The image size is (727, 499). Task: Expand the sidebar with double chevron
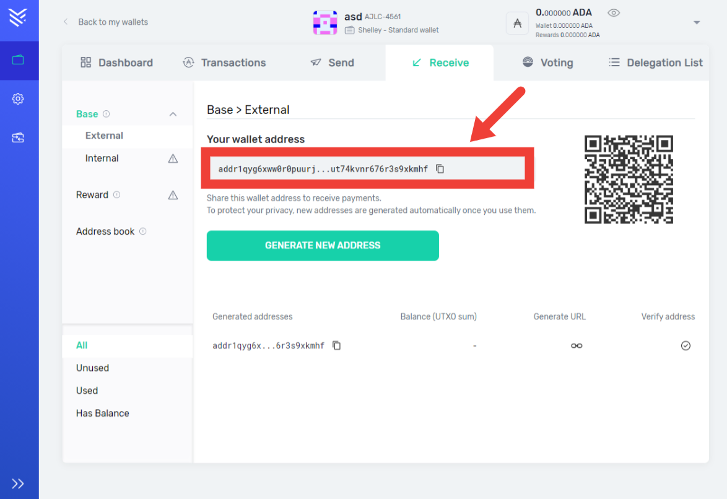click(x=18, y=483)
